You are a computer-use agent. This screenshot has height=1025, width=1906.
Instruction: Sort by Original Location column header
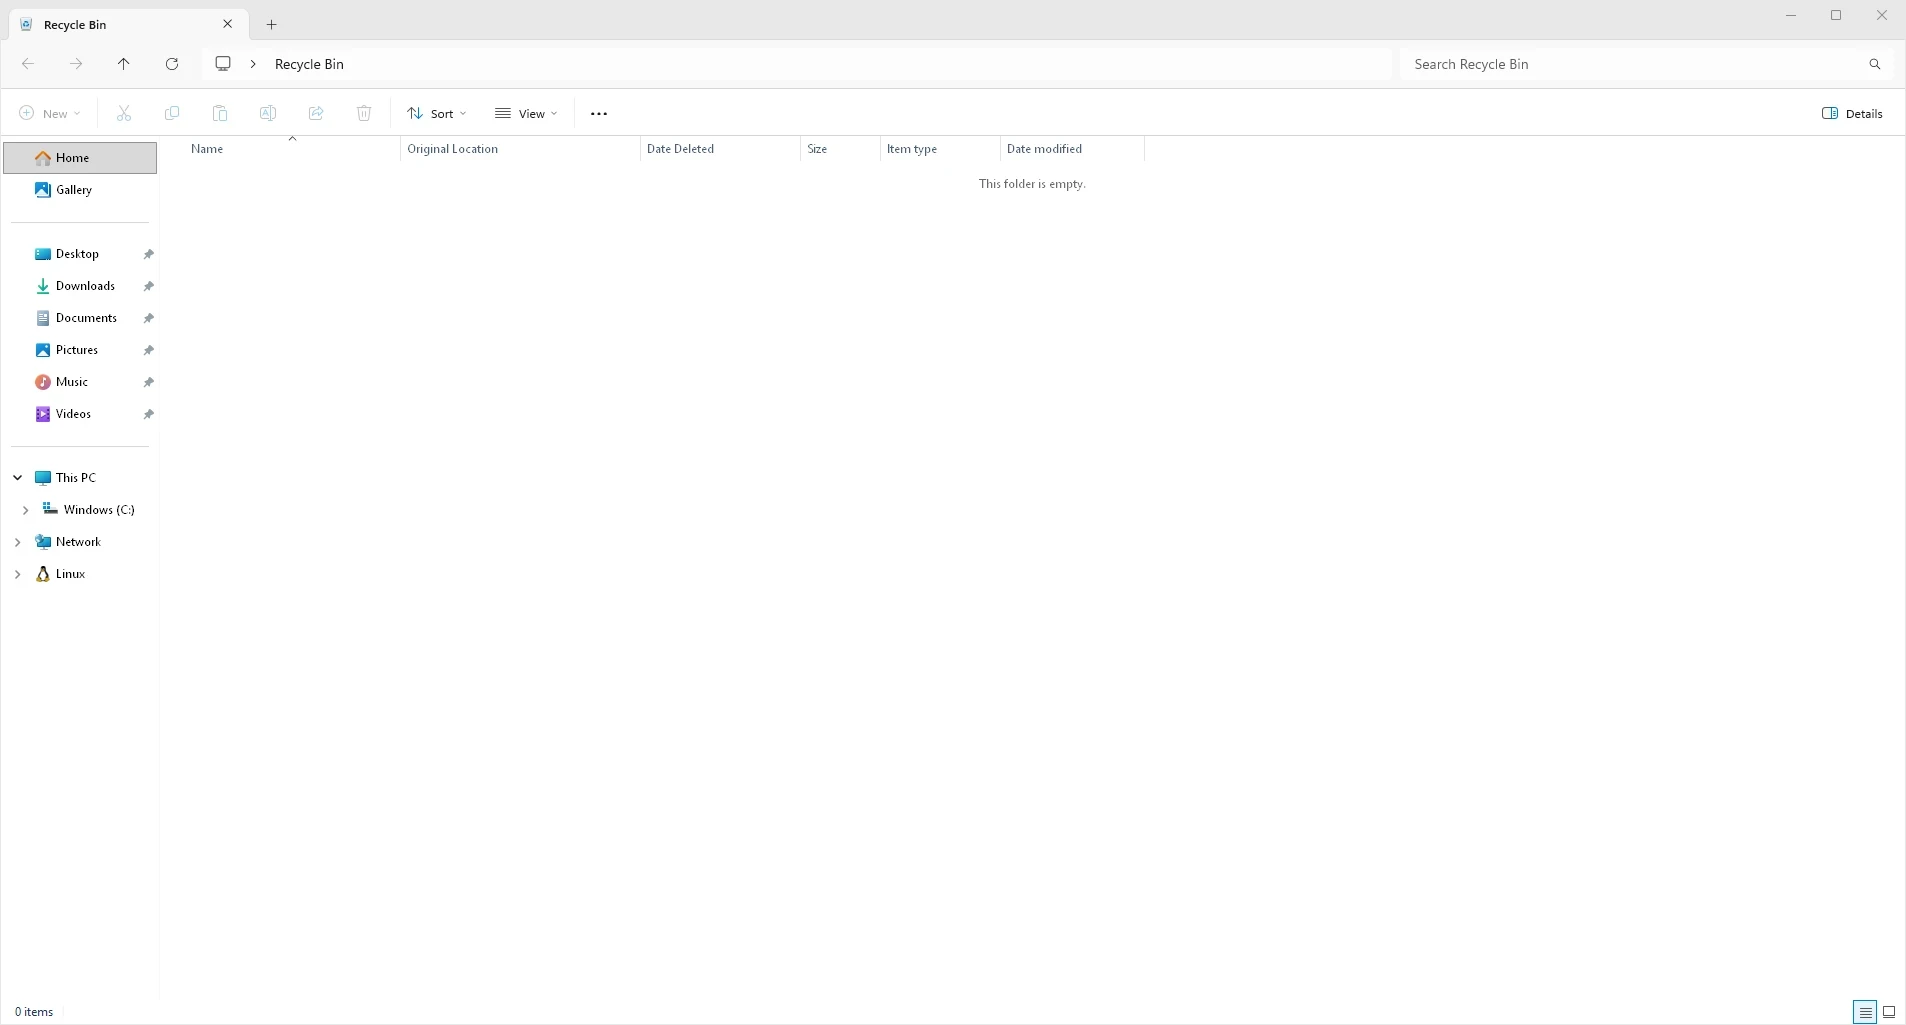(x=520, y=149)
